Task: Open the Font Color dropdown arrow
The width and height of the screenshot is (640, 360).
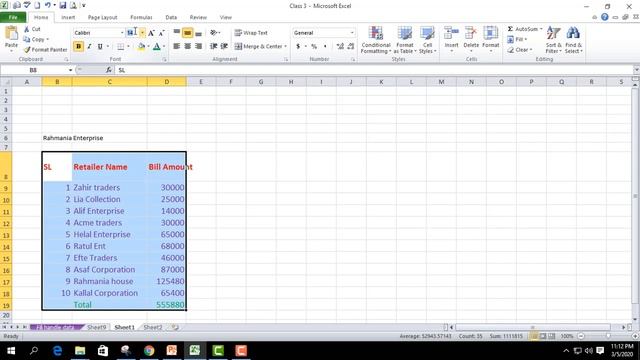Action: pyautogui.click(x=164, y=47)
